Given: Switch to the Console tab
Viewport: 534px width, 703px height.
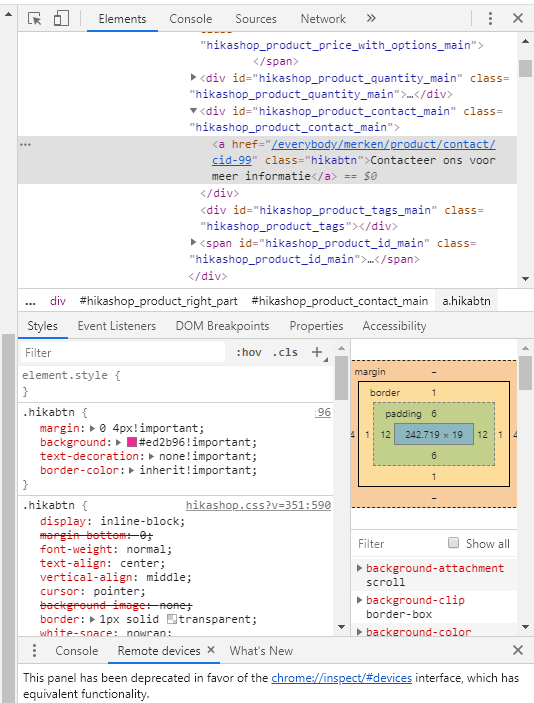Looking at the screenshot, I should pyautogui.click(x=191, y=19).
